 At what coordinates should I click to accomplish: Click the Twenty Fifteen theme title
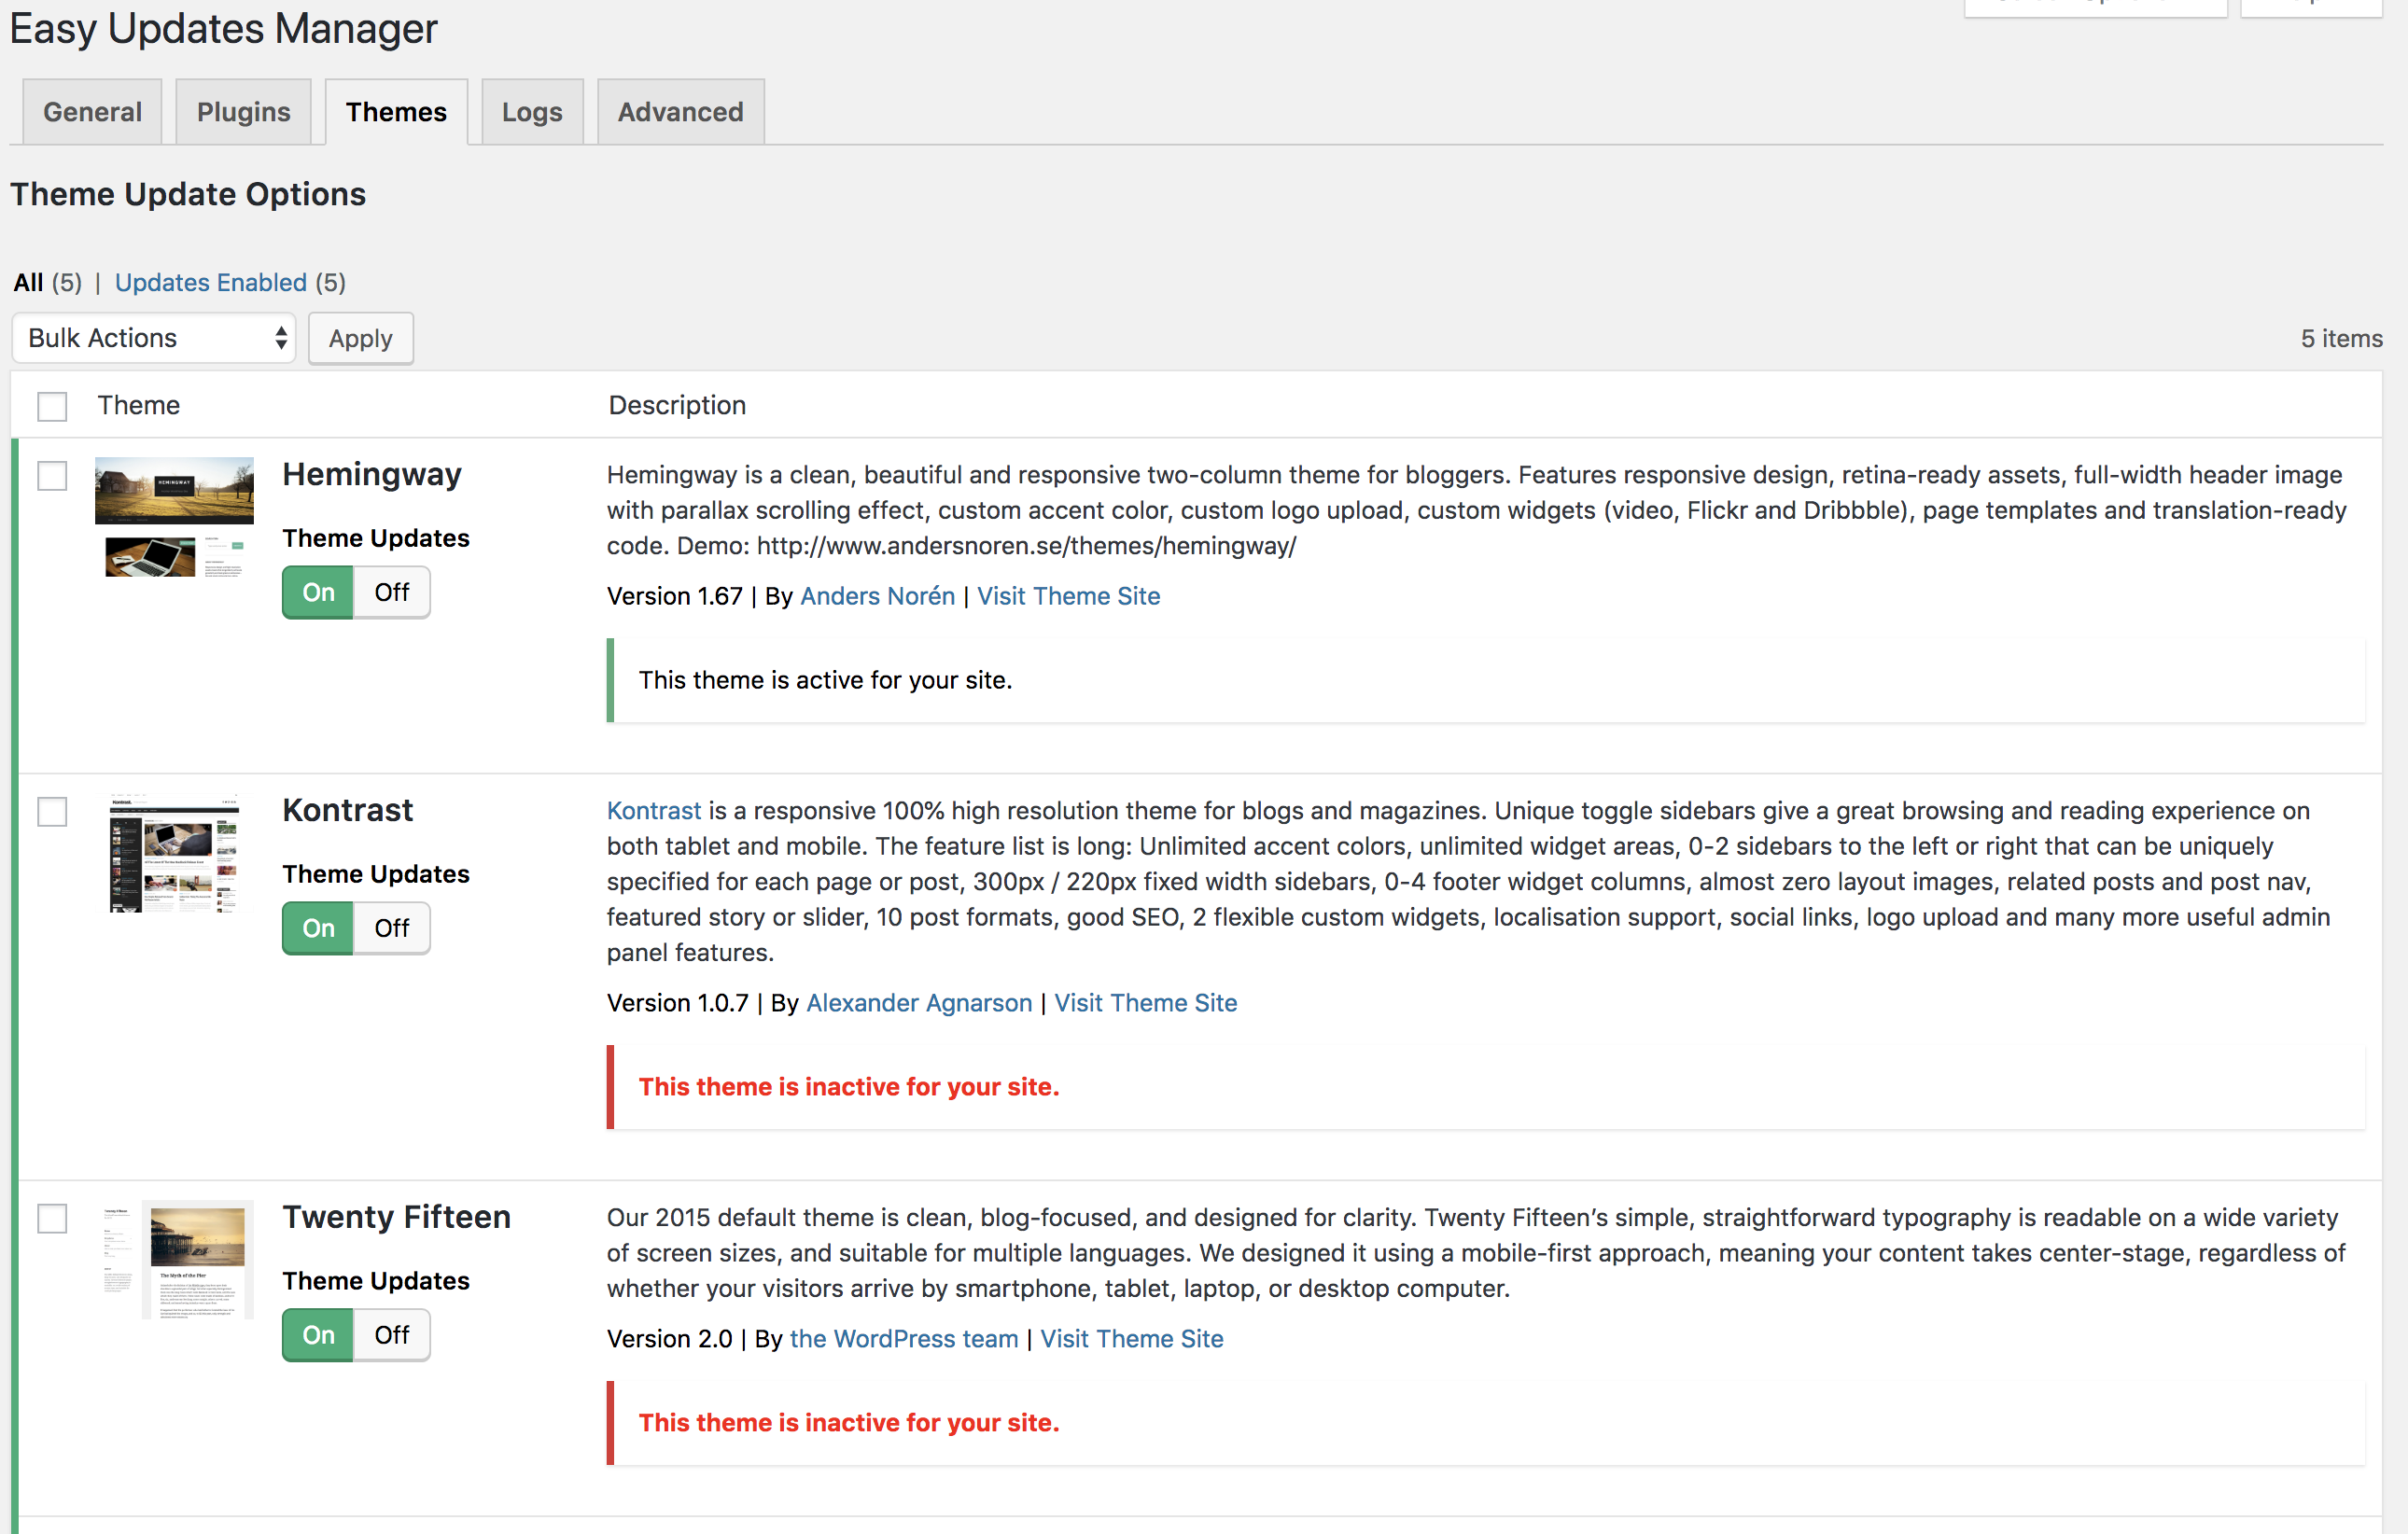click(x=397, y=1218)
